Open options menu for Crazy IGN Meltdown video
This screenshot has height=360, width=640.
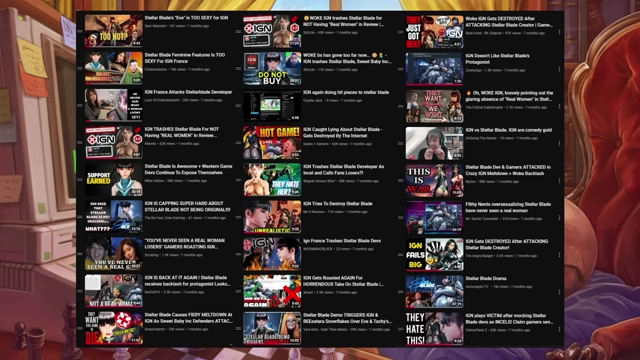click(x=559, y=181)
